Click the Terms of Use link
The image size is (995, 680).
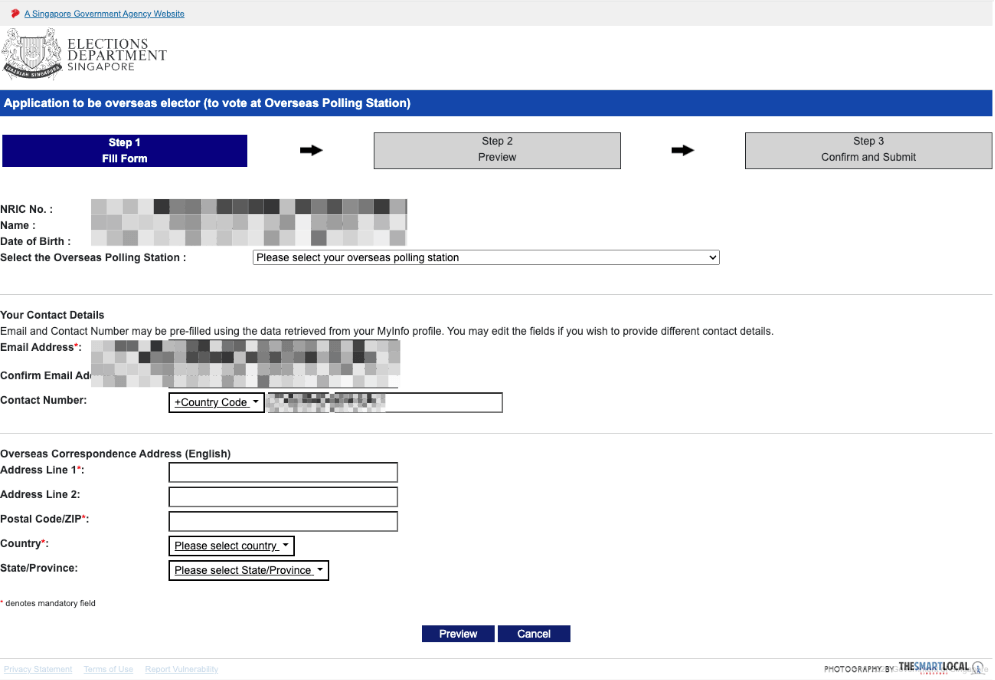tap(108, 669)
